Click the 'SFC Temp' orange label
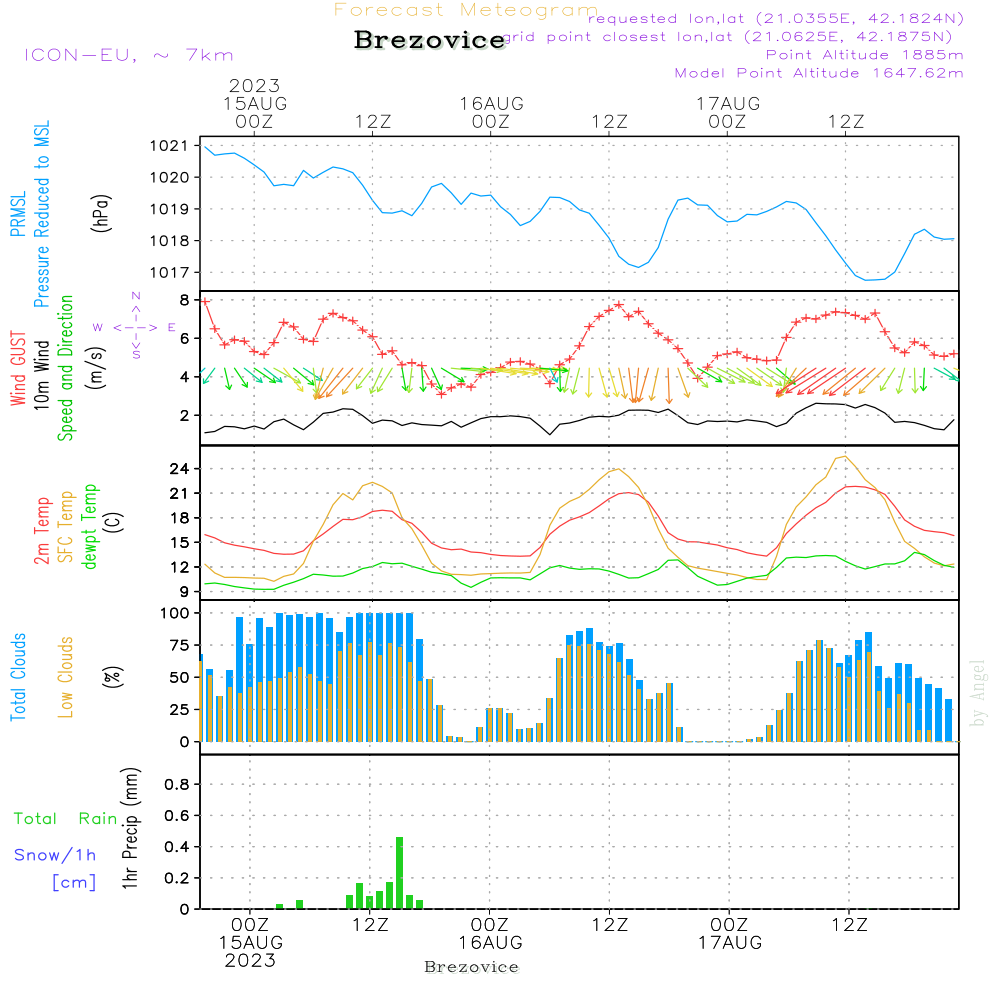 (x=66, y=527)
